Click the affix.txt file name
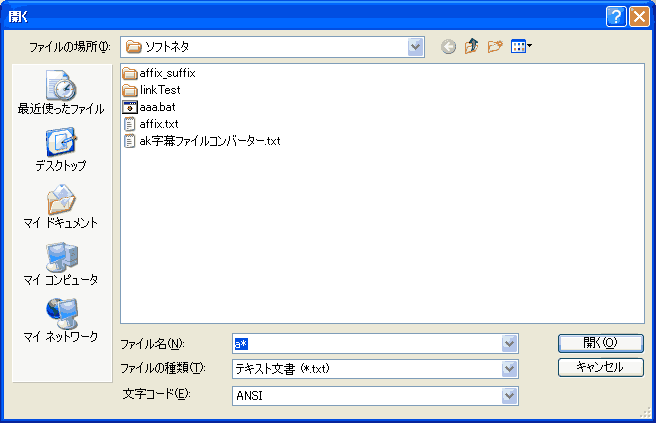 click(159, 124)
